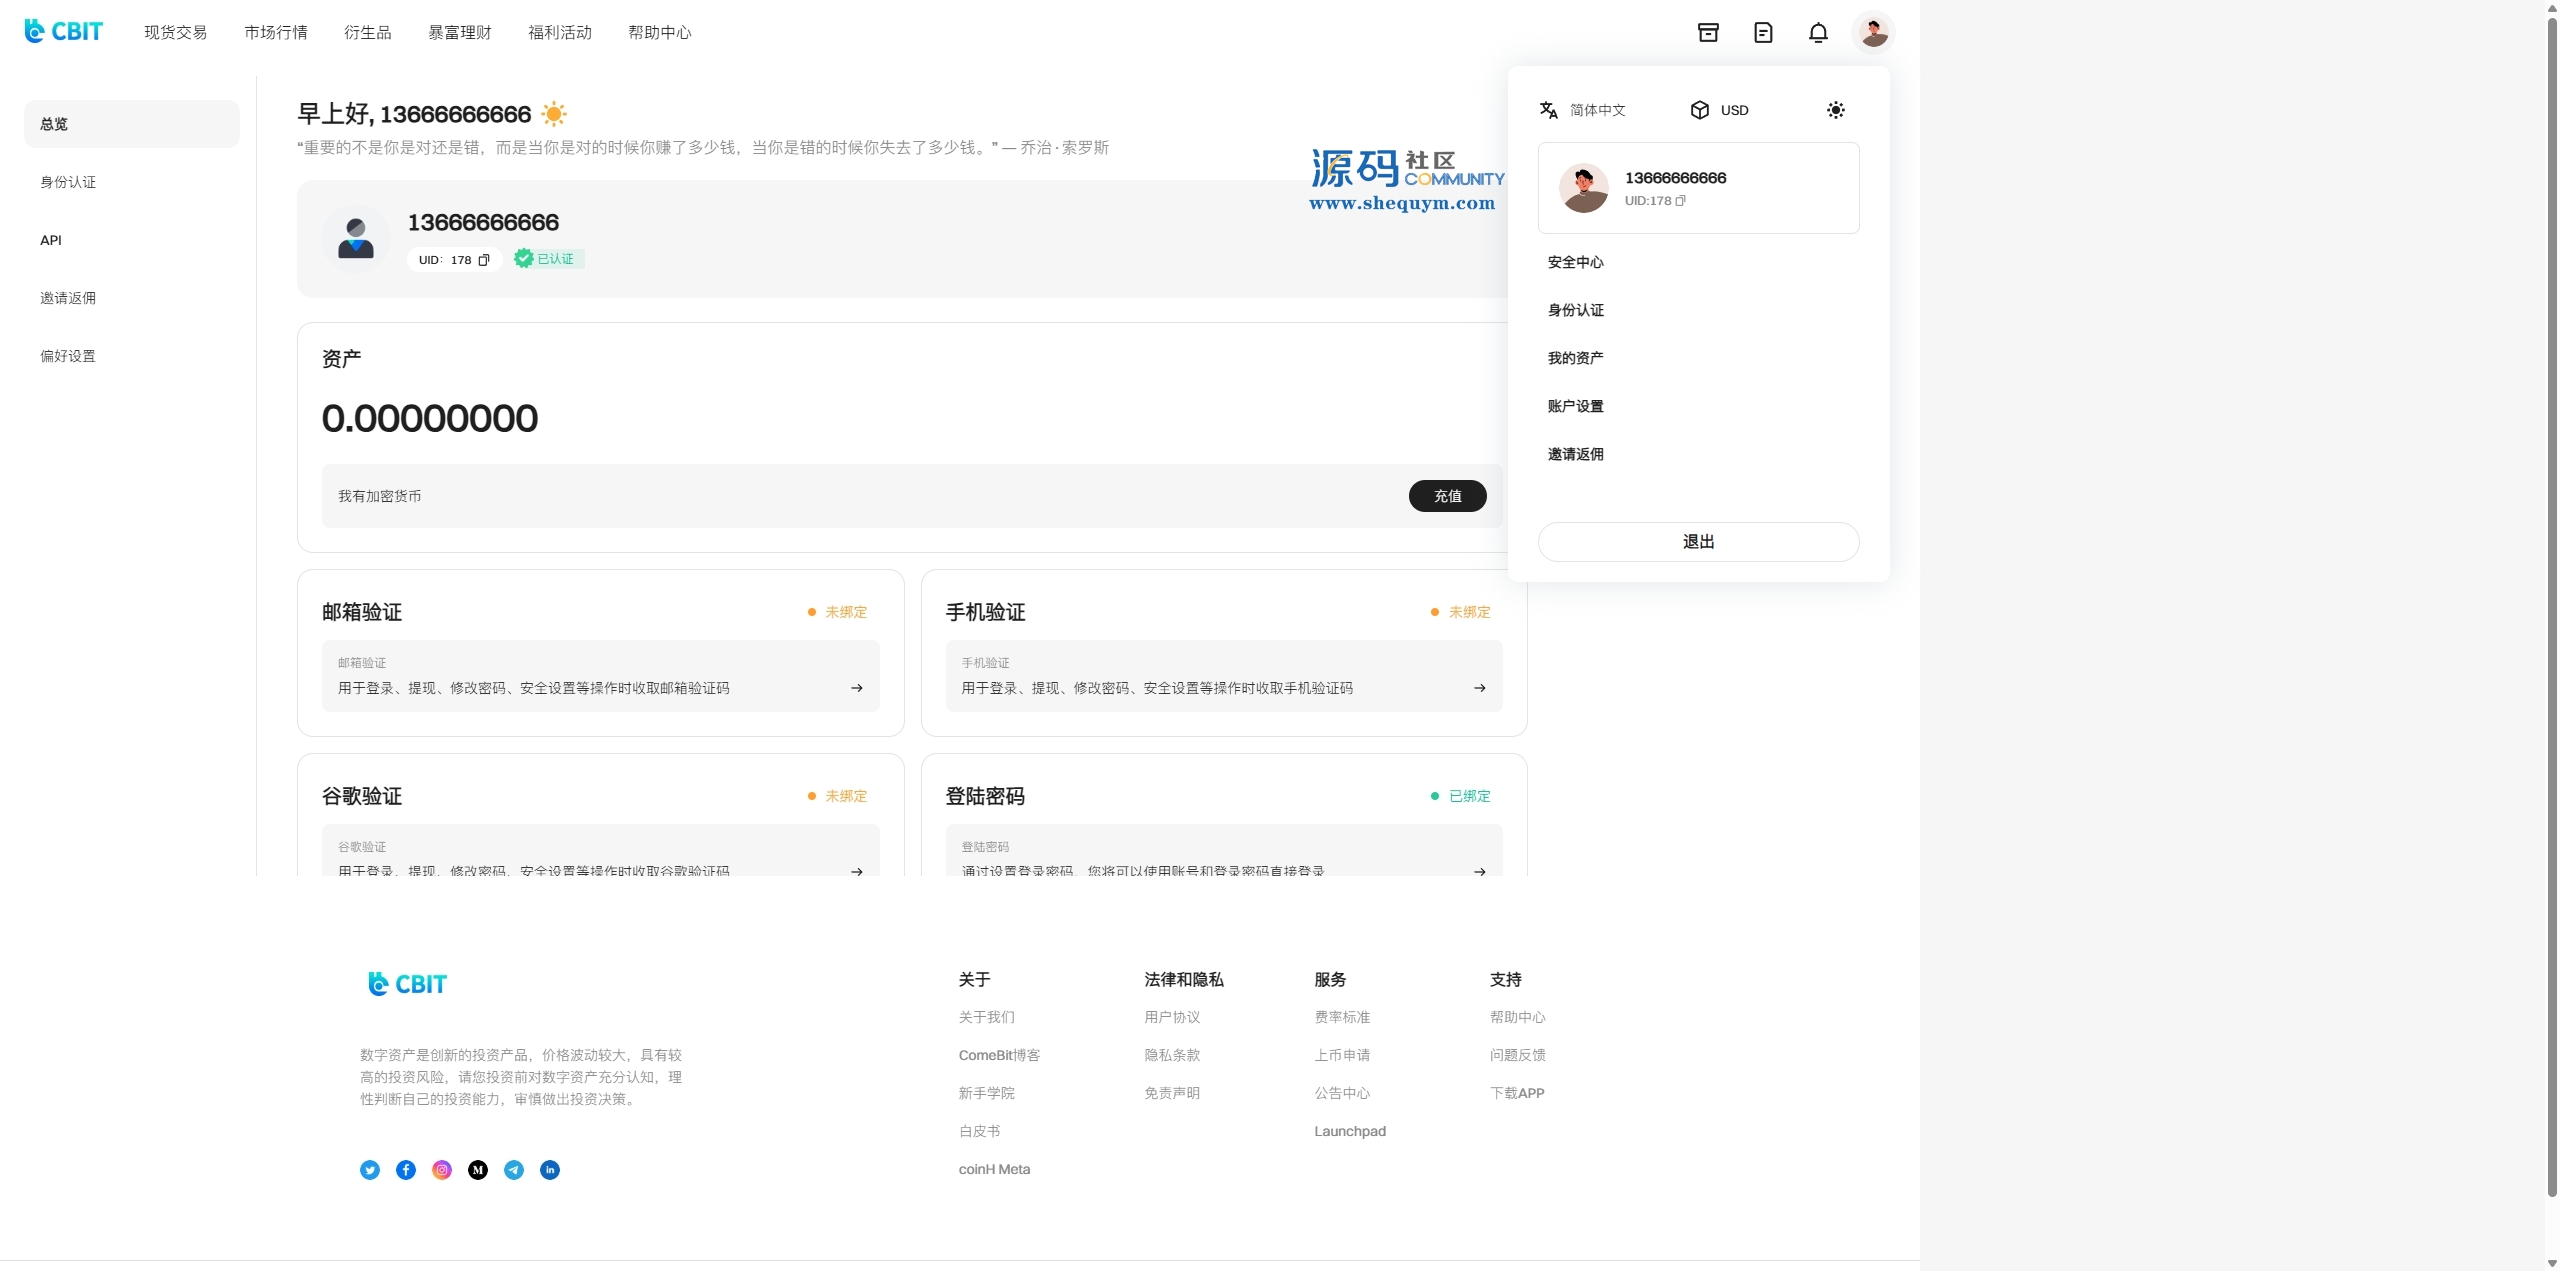Open the LinkedIn footer icon
Viewport: 2560px width, 1271px height.
(550, 1170)
